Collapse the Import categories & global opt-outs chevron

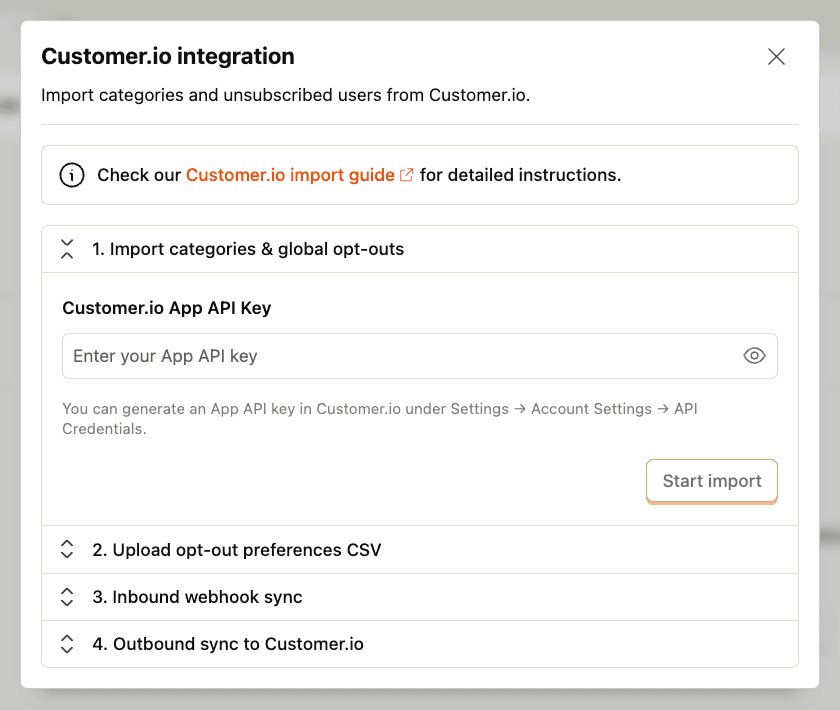pos(67,249)
